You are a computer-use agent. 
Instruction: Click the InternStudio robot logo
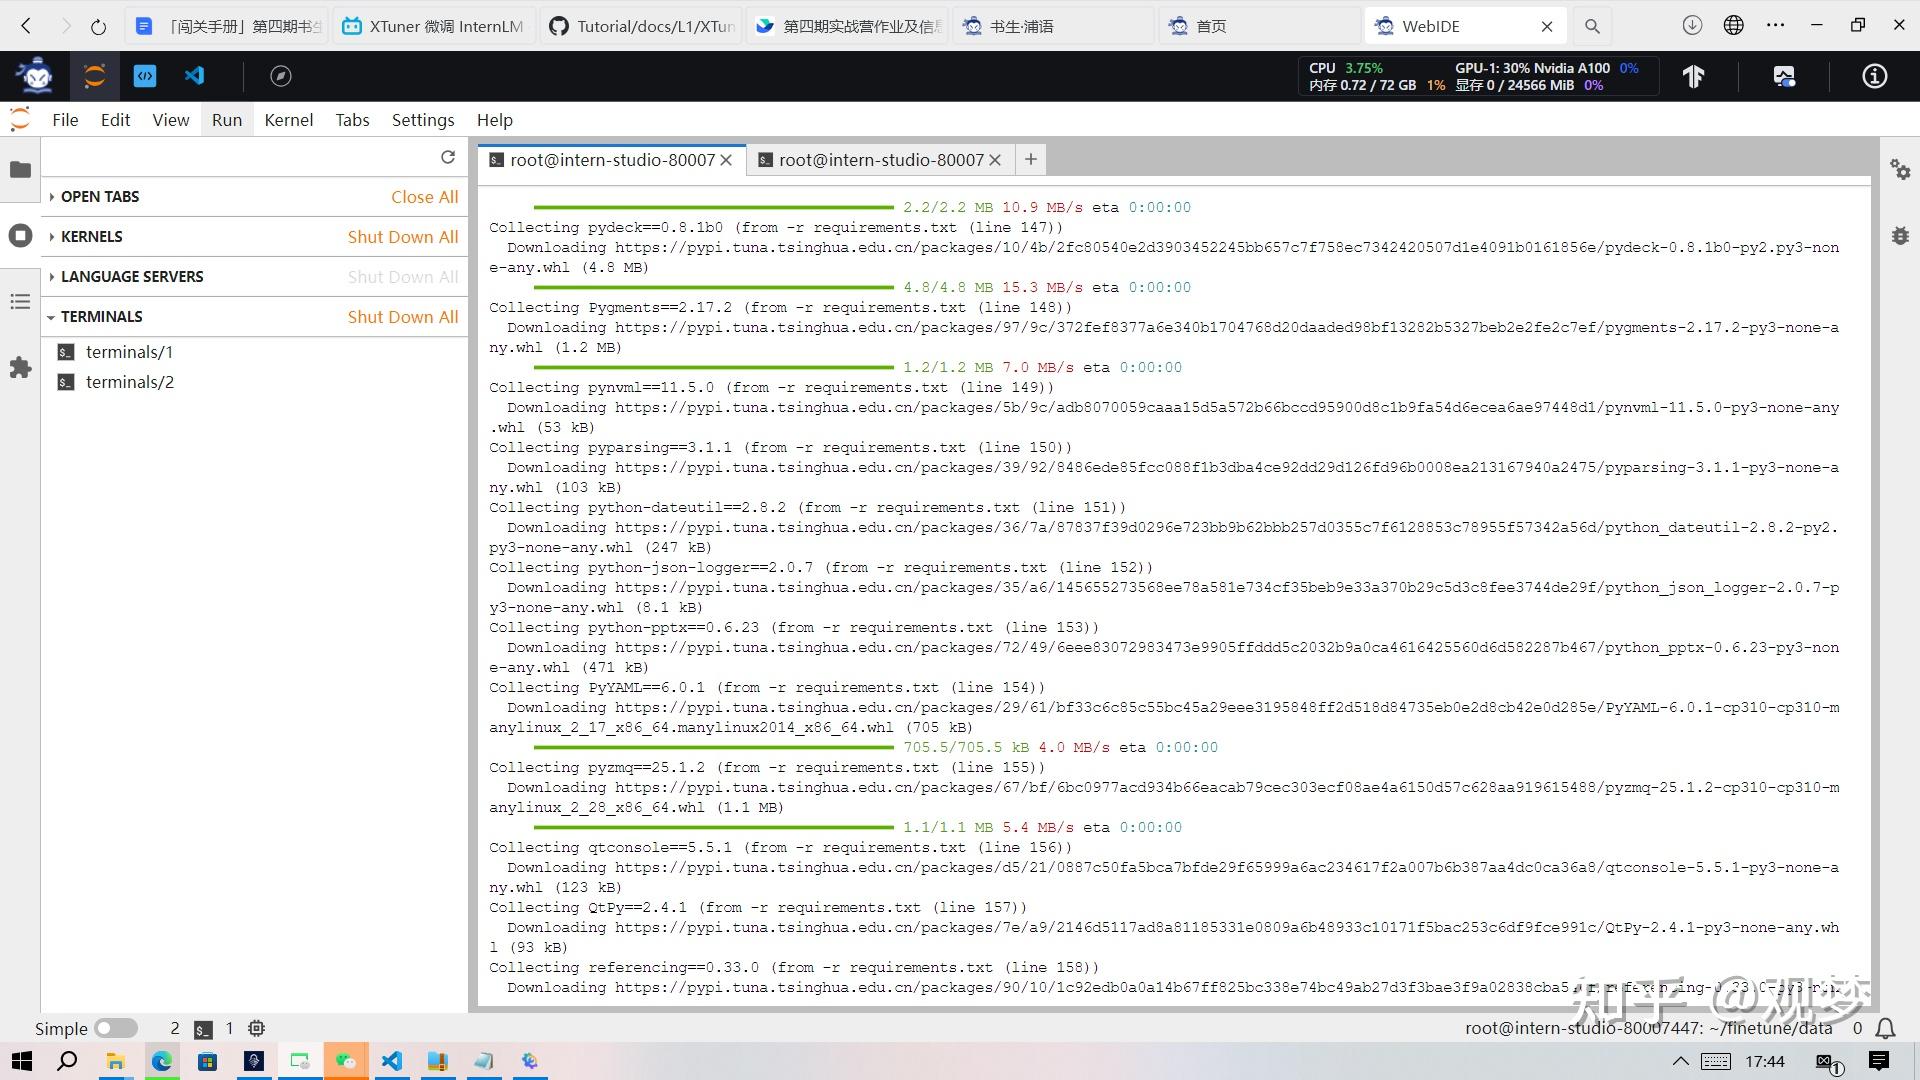click(x=37, y=76)
